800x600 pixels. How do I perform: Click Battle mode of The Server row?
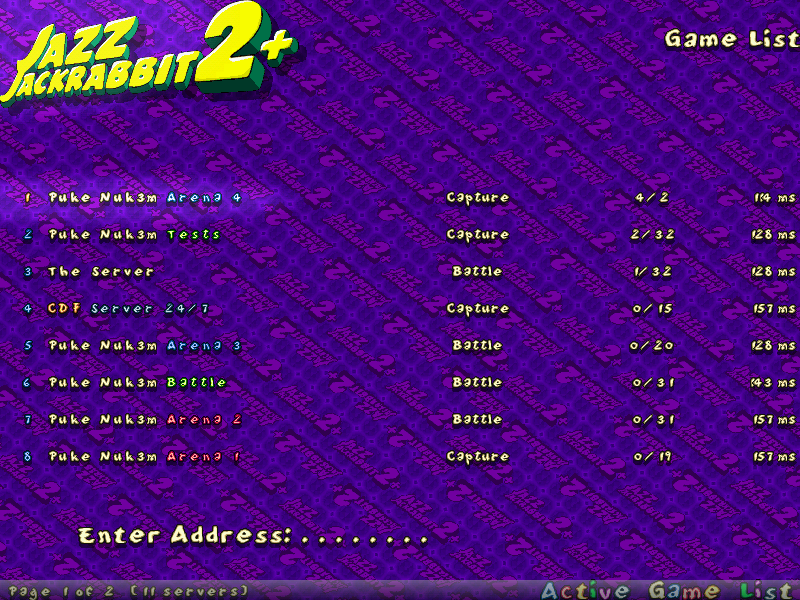pyautogui.click(x=478, y=271)
